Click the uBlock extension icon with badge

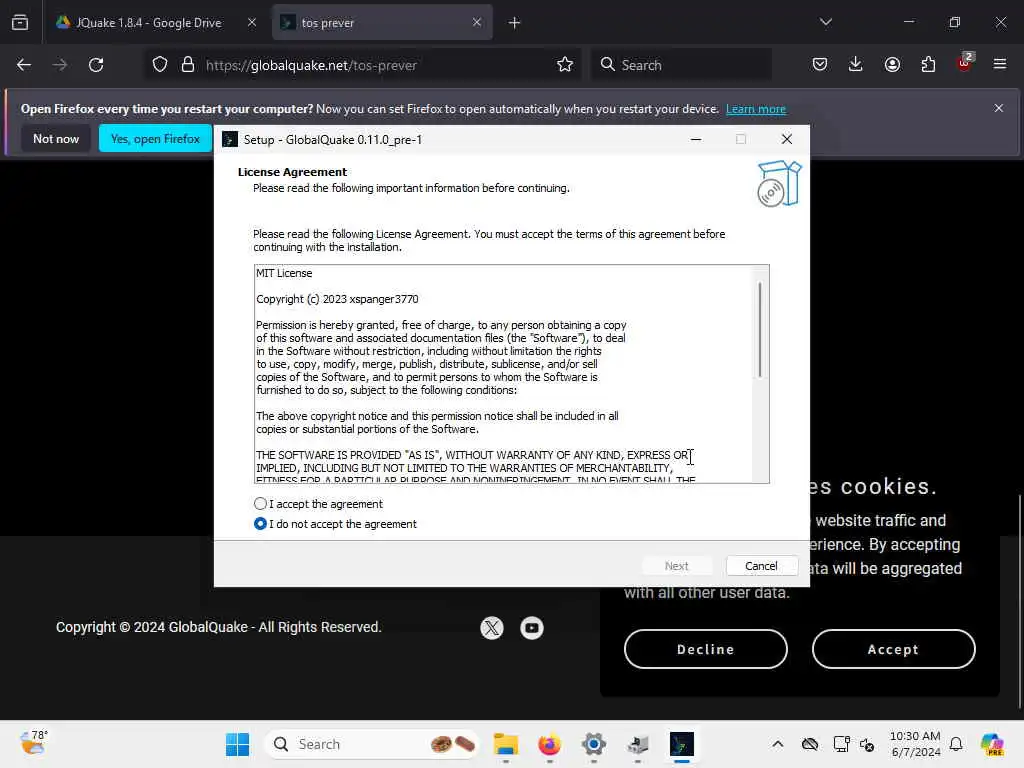(x=965, y=63)
